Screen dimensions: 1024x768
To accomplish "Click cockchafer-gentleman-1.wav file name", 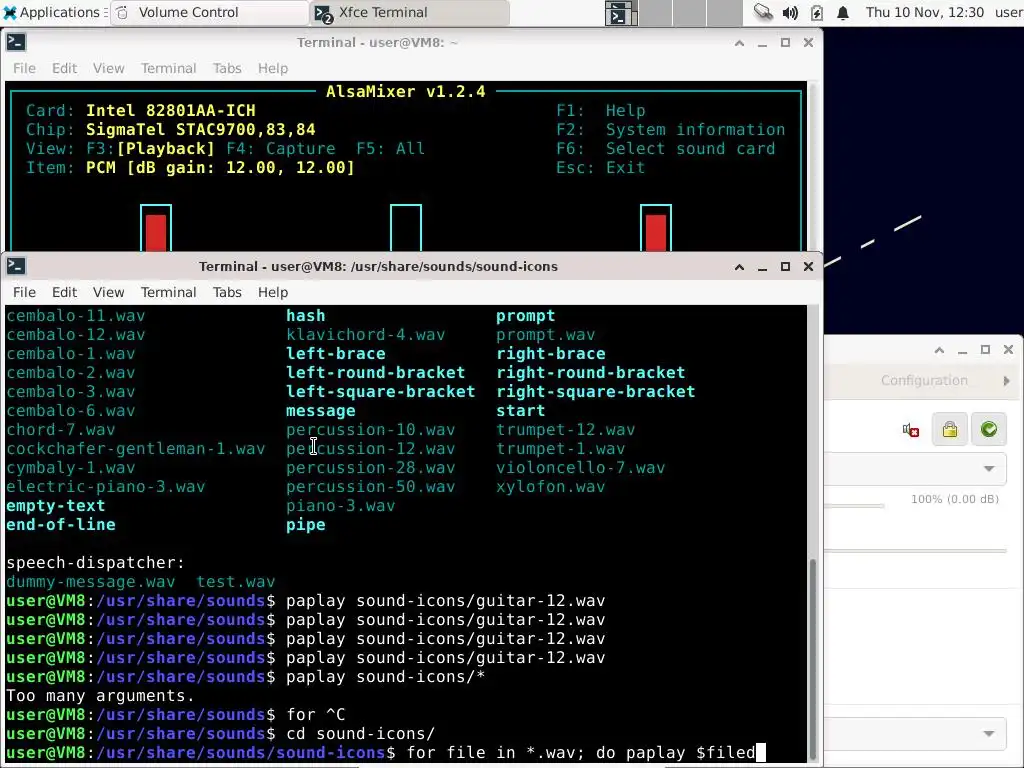I will [136, 449].
